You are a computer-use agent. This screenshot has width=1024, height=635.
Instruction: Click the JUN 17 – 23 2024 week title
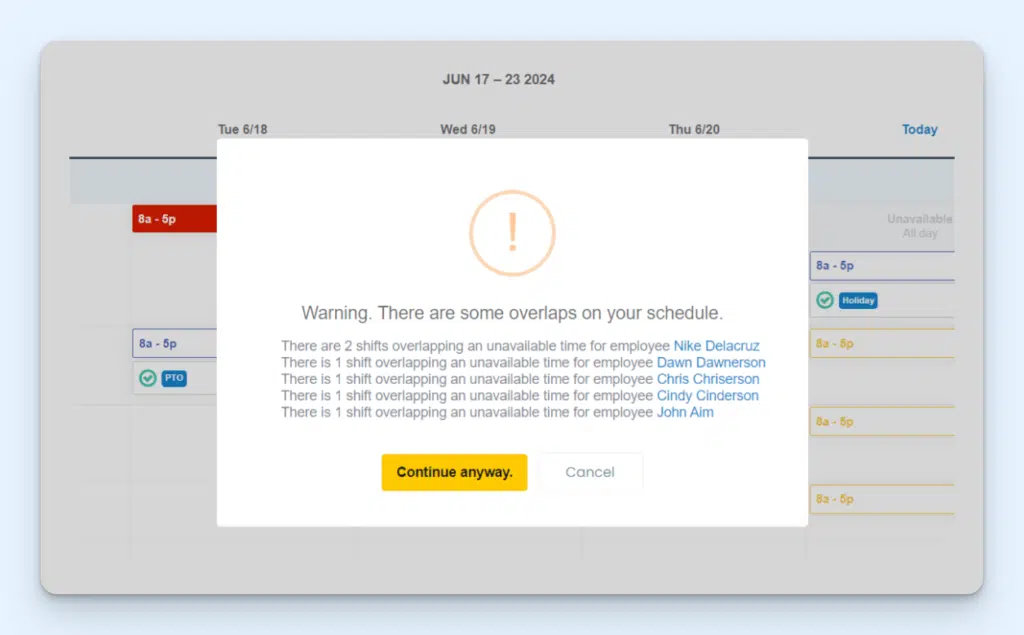498,79
